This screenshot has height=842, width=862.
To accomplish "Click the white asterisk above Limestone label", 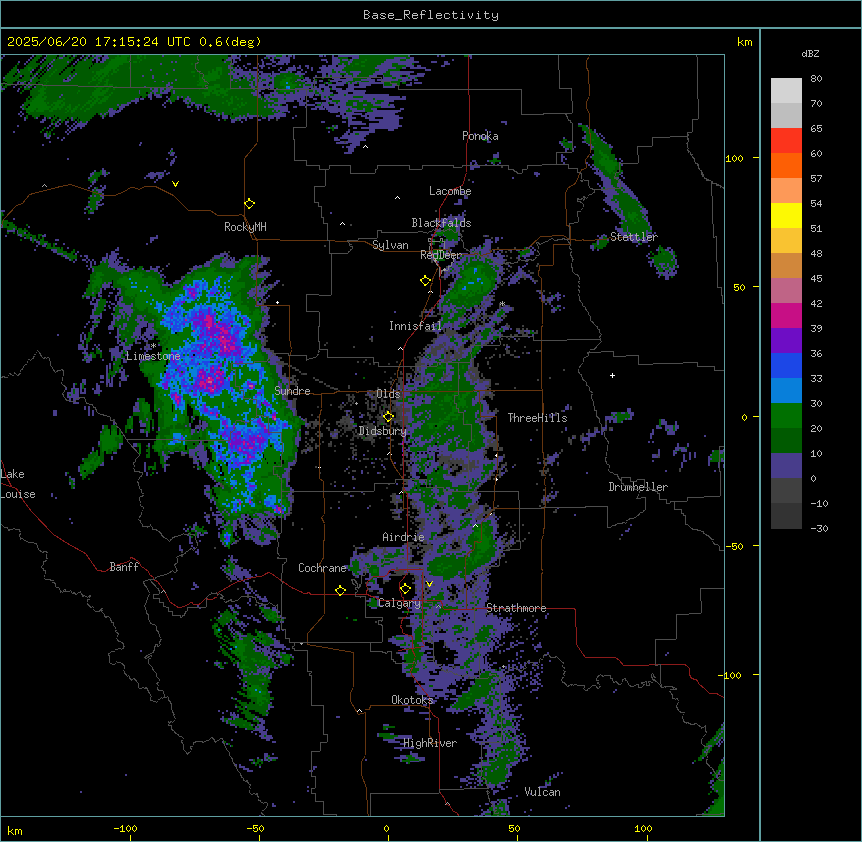I will (x=153, y=346).
